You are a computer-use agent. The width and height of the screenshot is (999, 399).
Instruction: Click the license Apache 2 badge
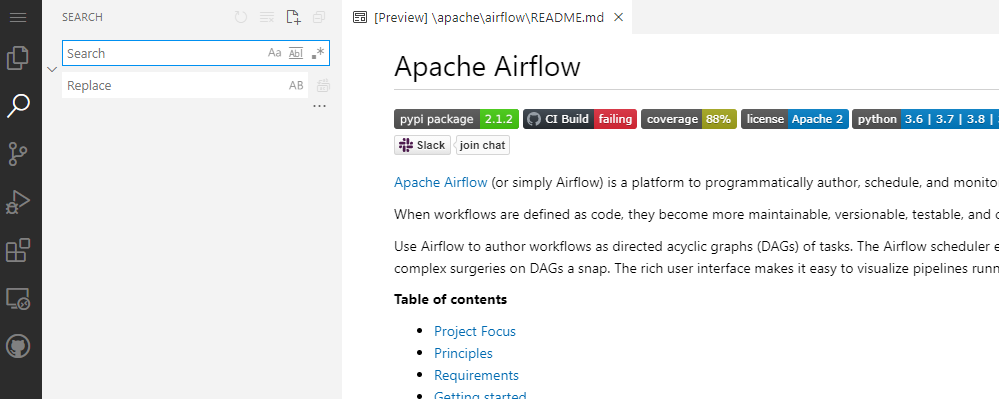[x=794, y=119]
